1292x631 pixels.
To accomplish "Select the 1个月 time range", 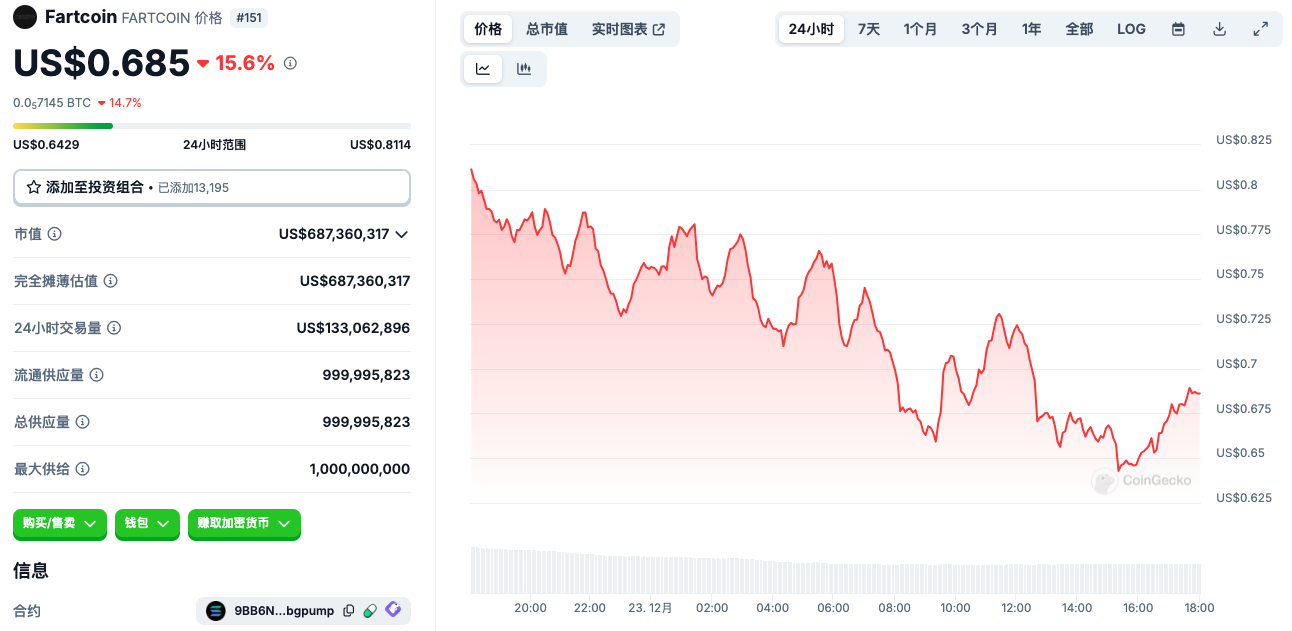I will 920,29.
